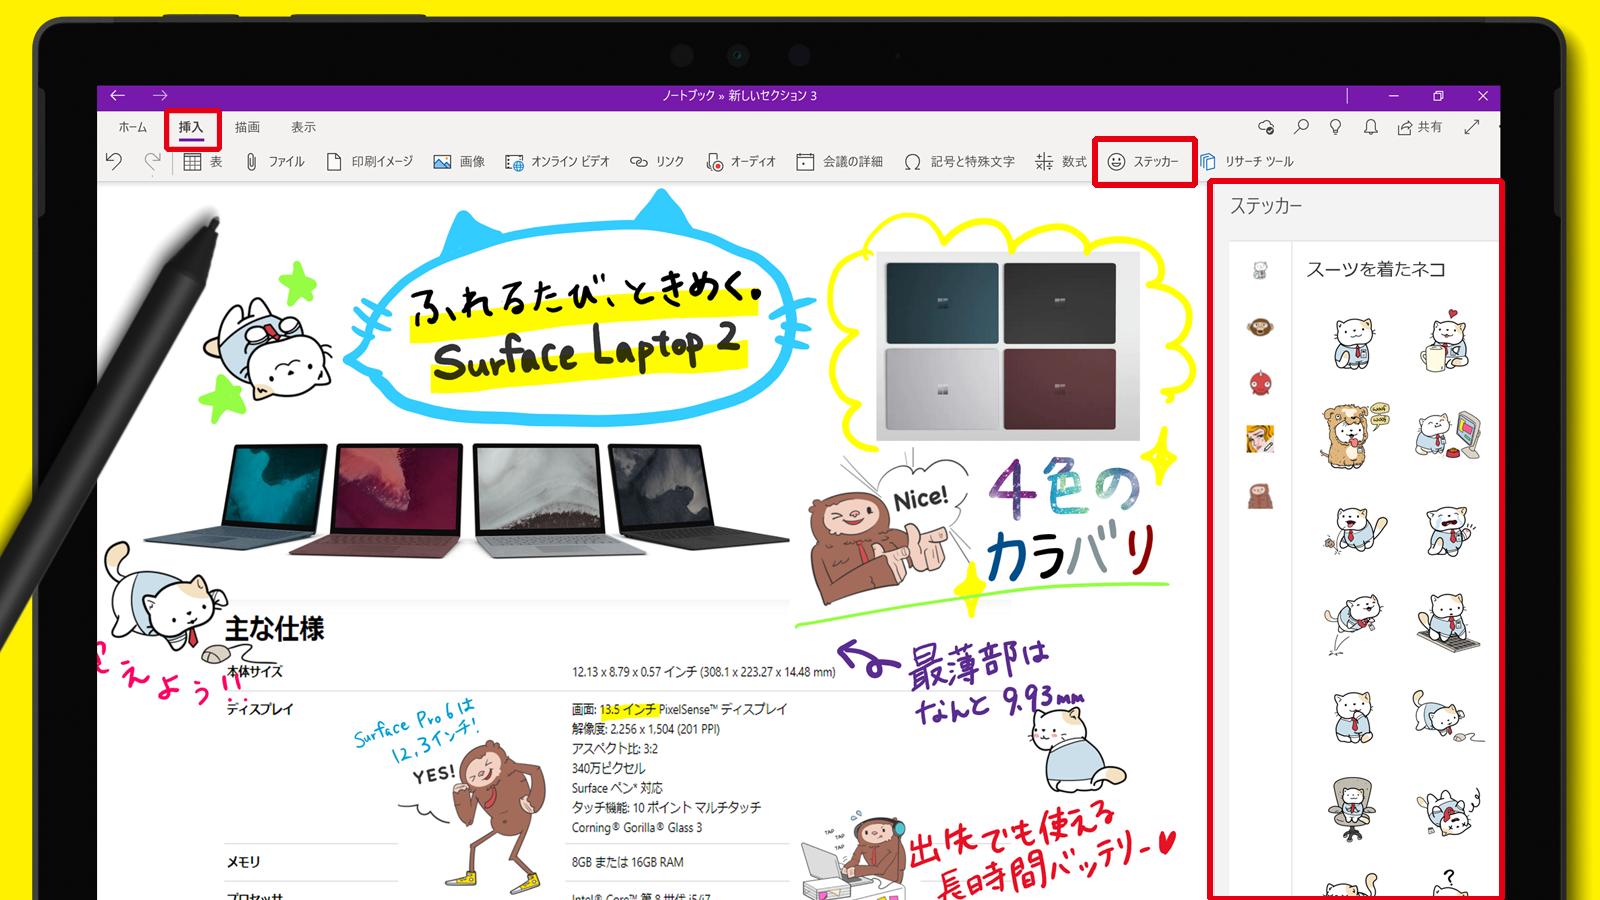Screen dimensions: 1600x900
Task: Undo the last action
Action: tap(114, 161)
